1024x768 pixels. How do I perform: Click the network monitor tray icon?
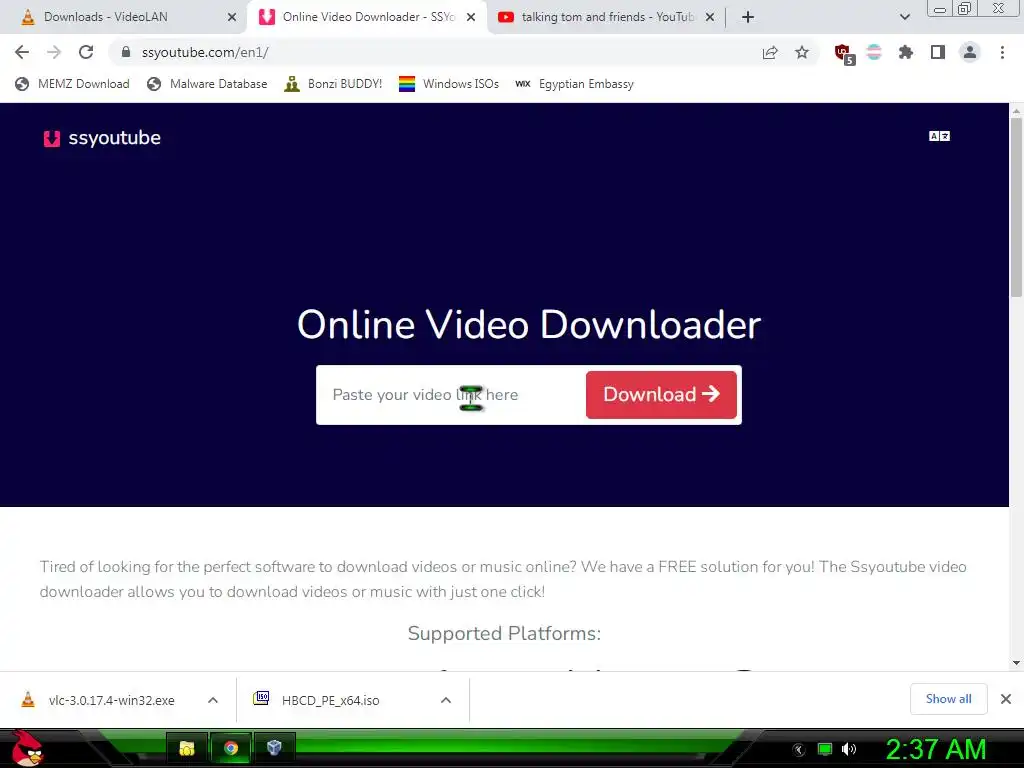click(x=825, y=749)
